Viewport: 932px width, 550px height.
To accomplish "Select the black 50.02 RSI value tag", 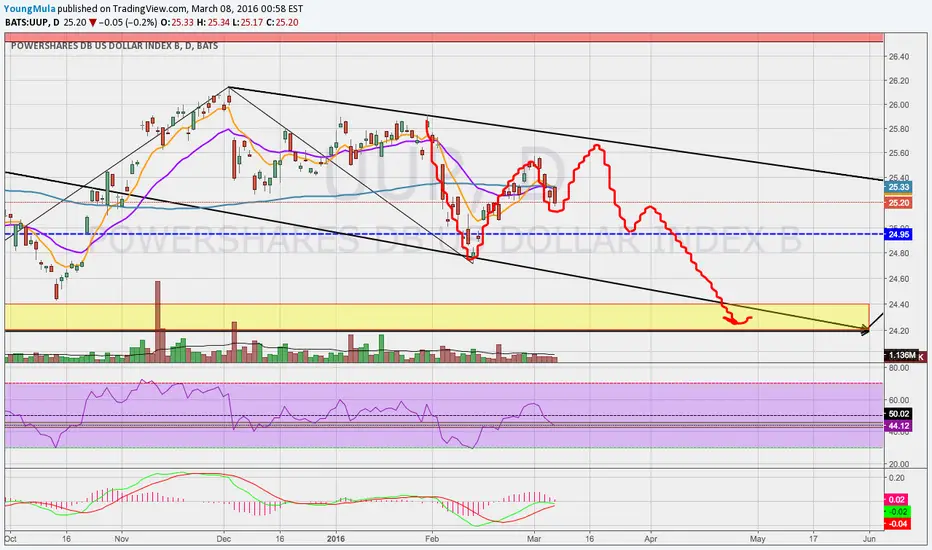I will (x=898, y=414).
